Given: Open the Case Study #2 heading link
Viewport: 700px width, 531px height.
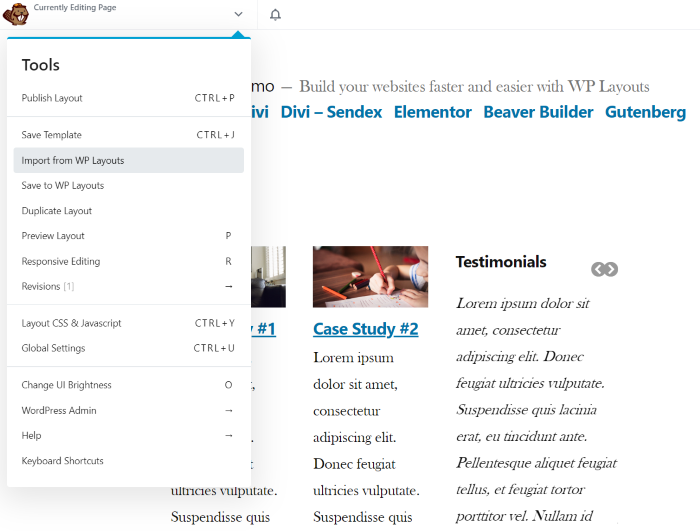Looking at the screenshot, I should tap(366, 329).
